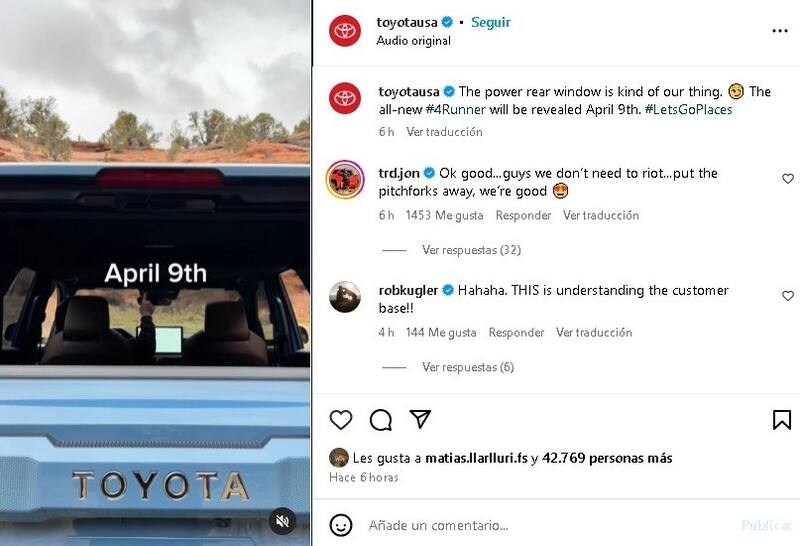This screenshot has height=546, width=800.
Task: Open robkugler's profile avatar
Action: (345, 296)
